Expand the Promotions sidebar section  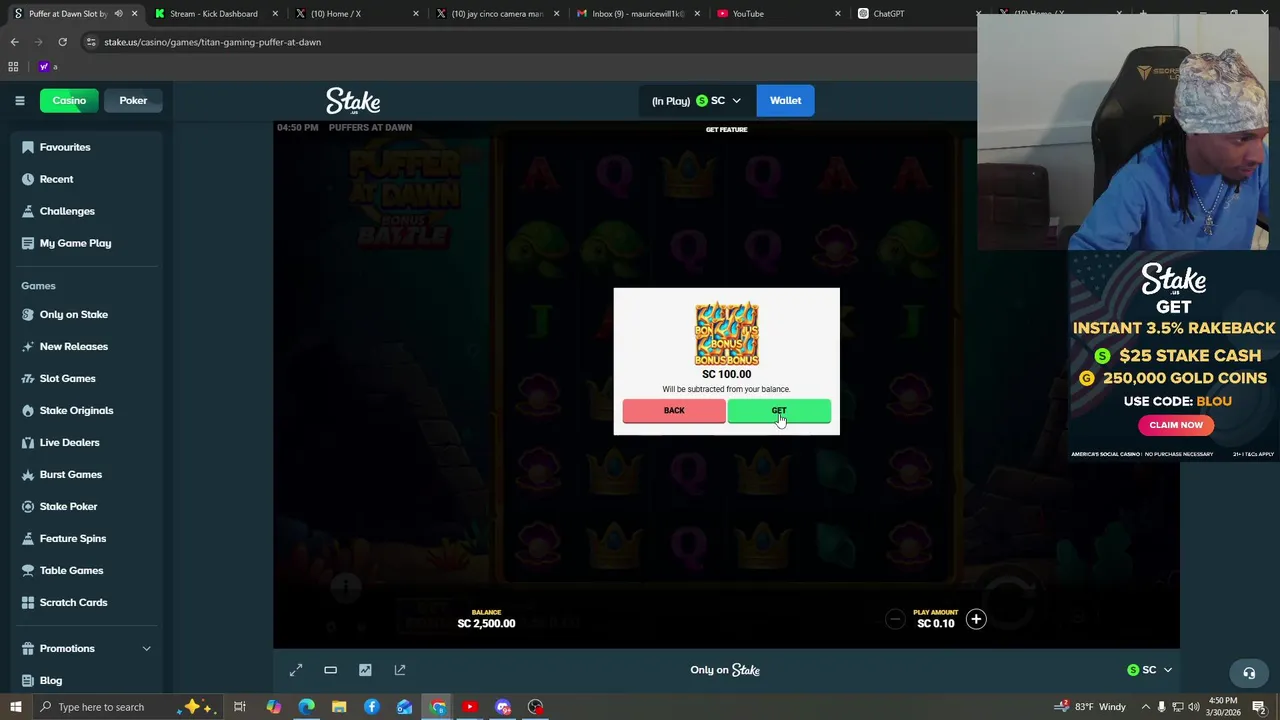click(146, 648)
